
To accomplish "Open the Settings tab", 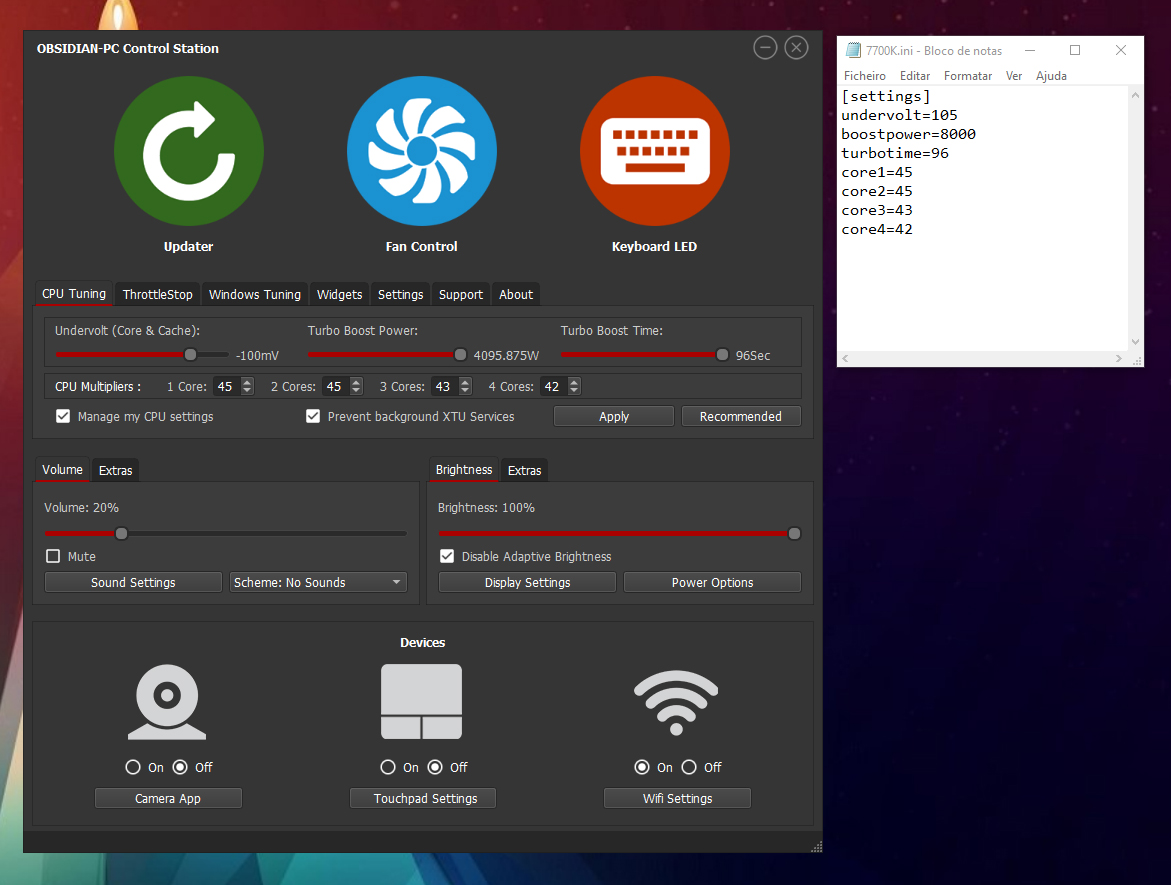I will coord(400,294).
